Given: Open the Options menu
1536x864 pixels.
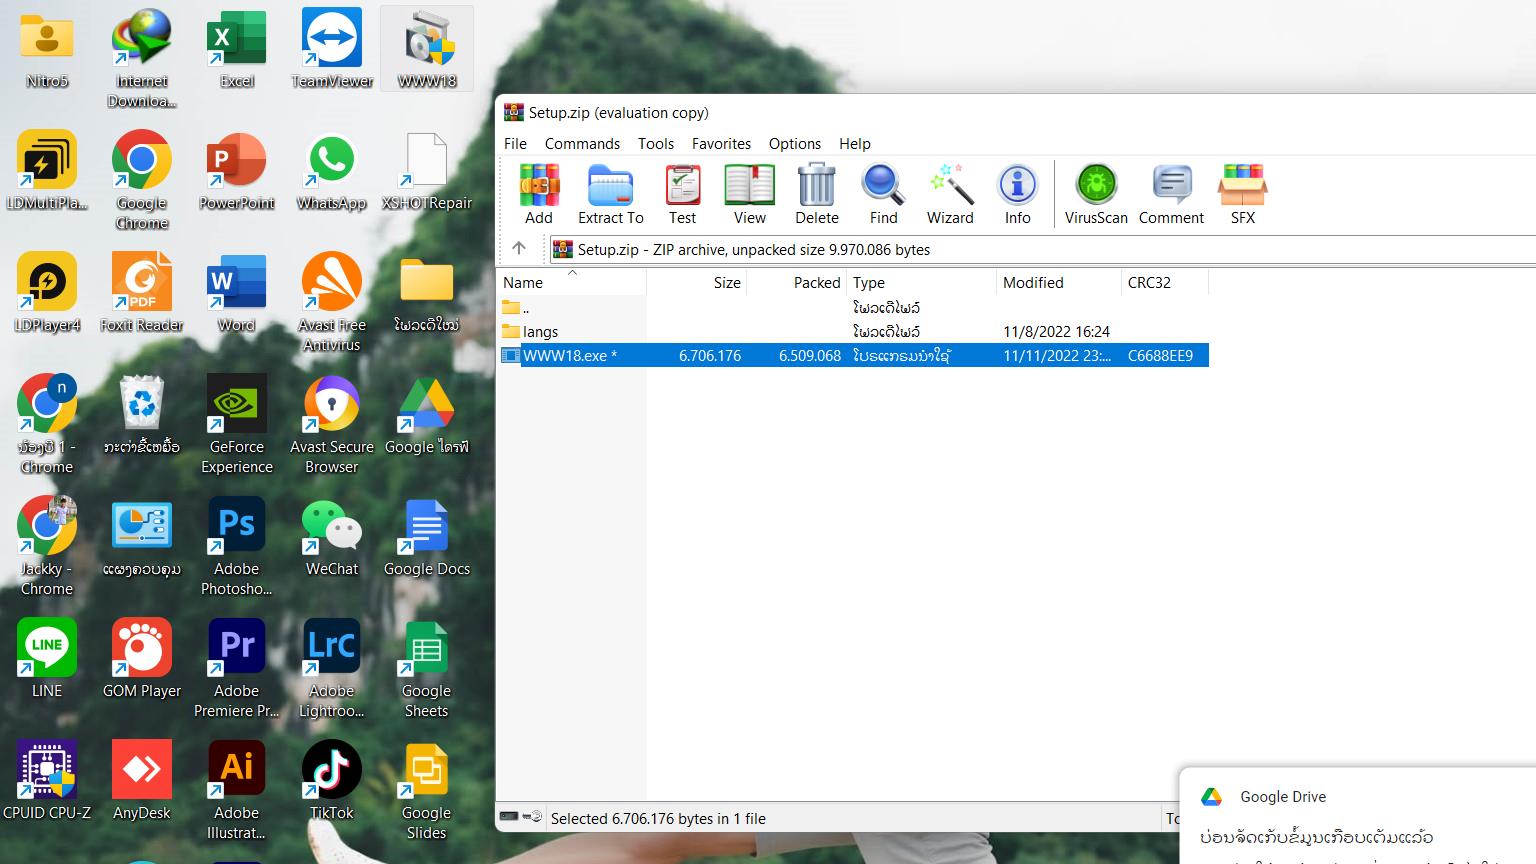Looking at the screenshot, I should [x=794, y=144].
